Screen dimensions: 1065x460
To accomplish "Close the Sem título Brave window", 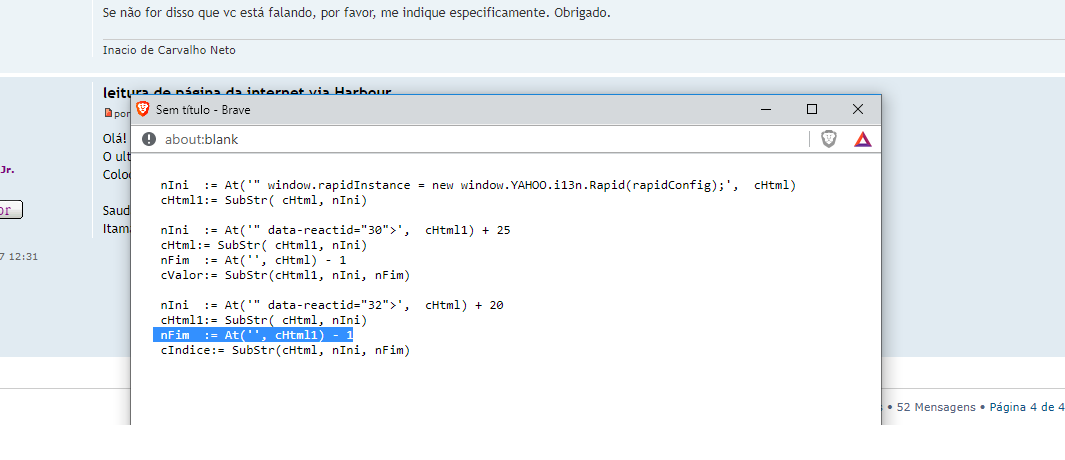I will (858, 109).
